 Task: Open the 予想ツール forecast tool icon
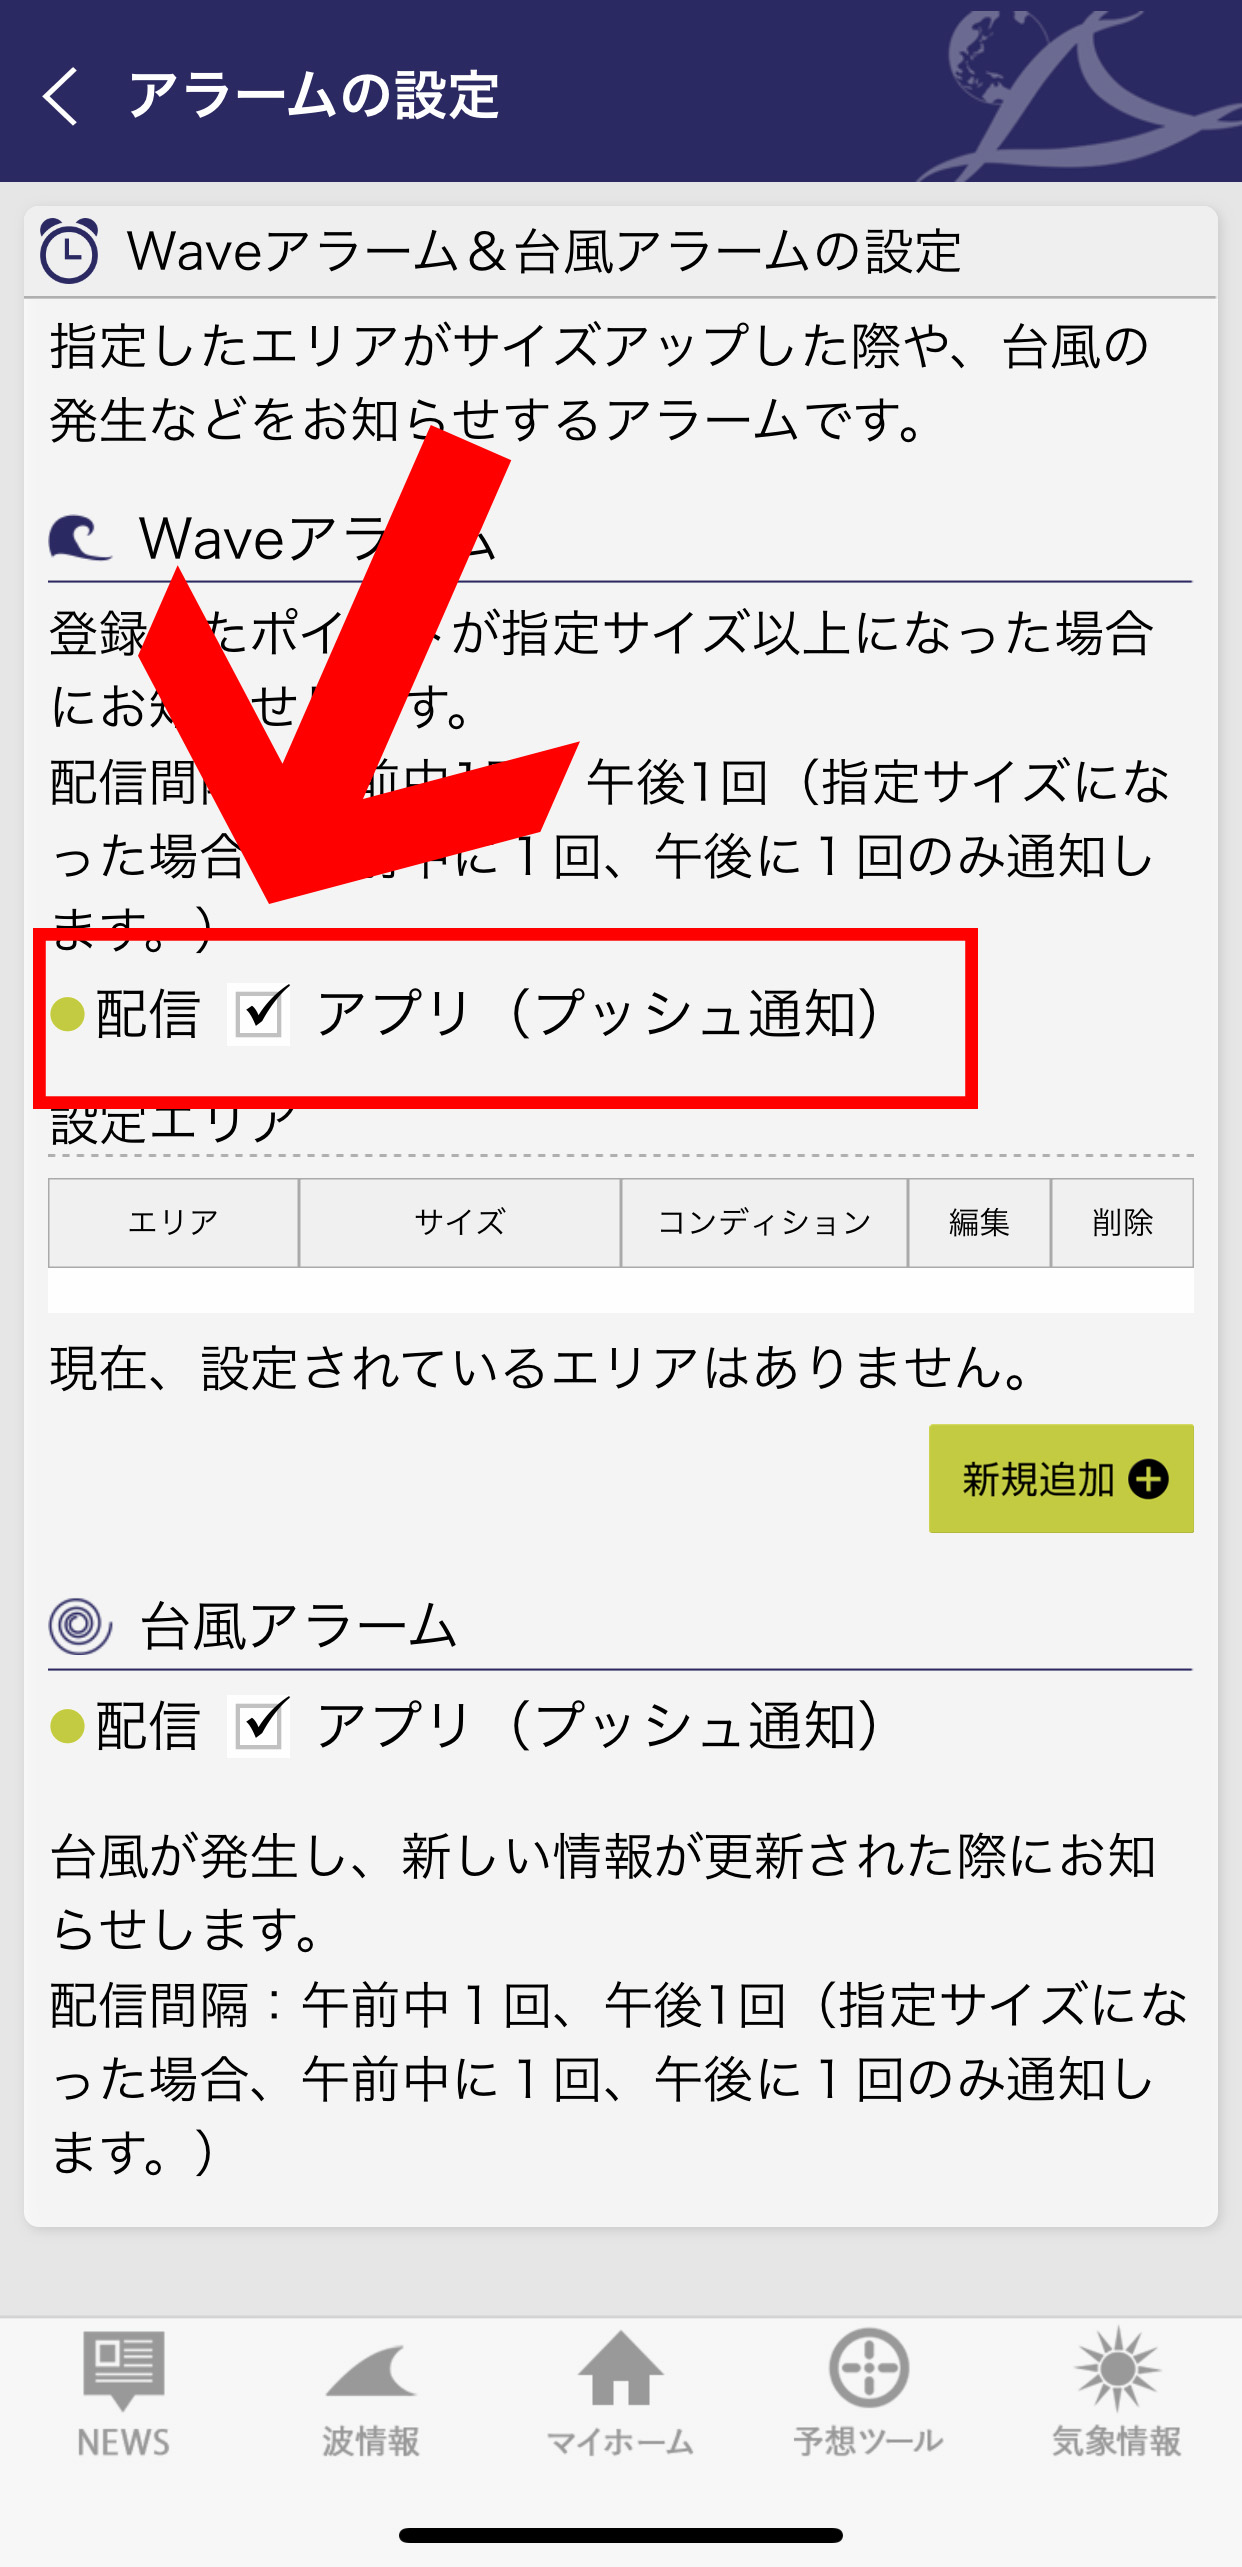tap(868, 2367)
